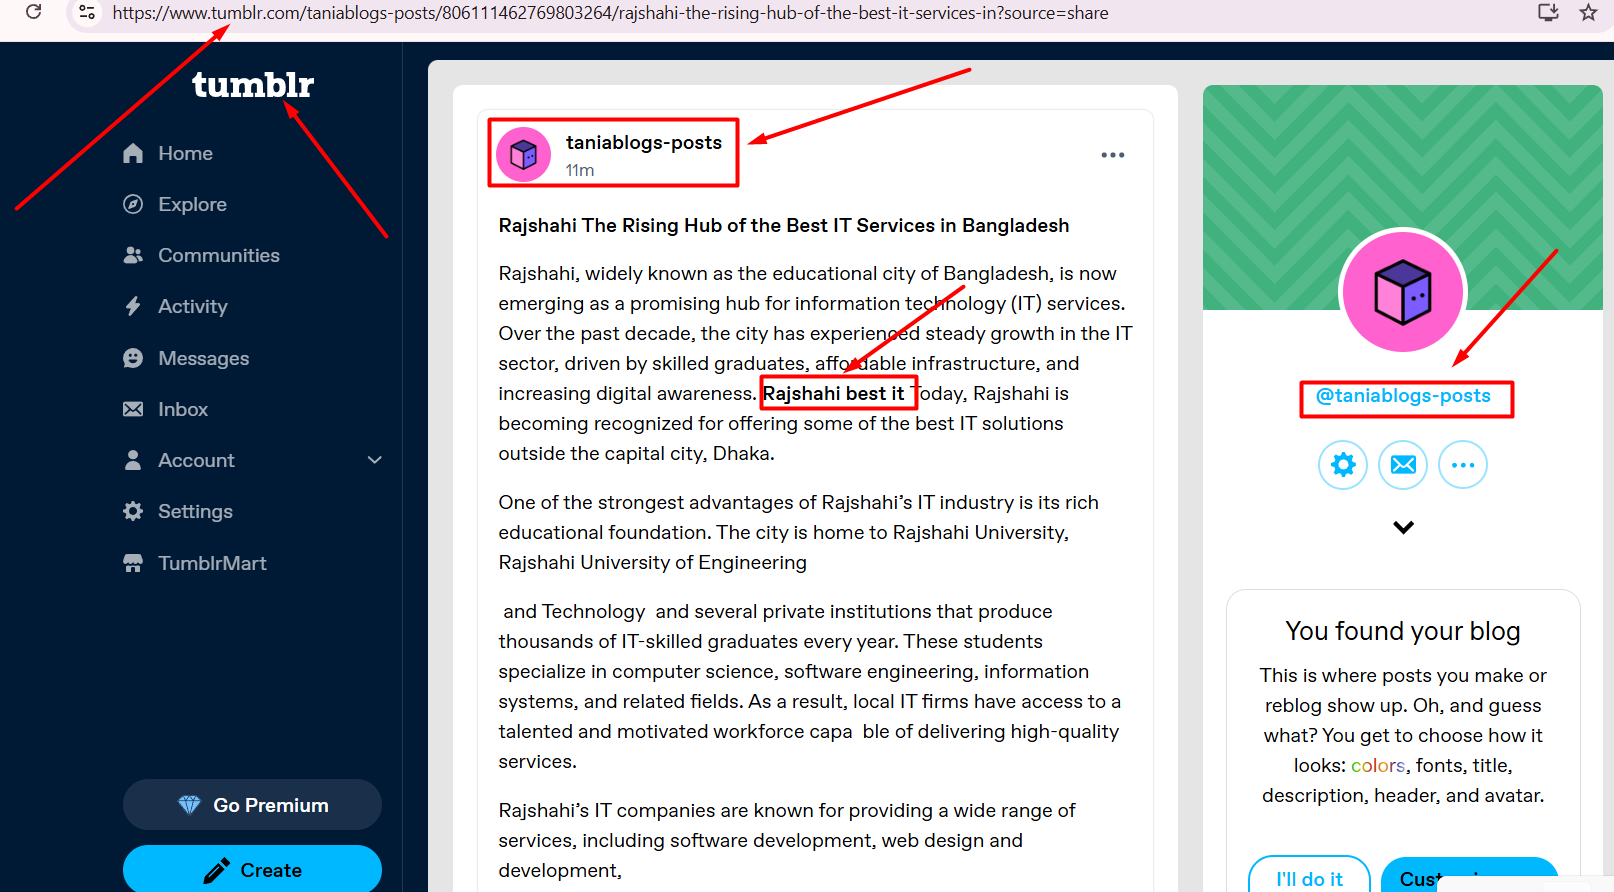Viewport: 1614px width, 892px height.
Task: Click the bold 'Rajshahi best it' link
Action: tap(833, 393)
